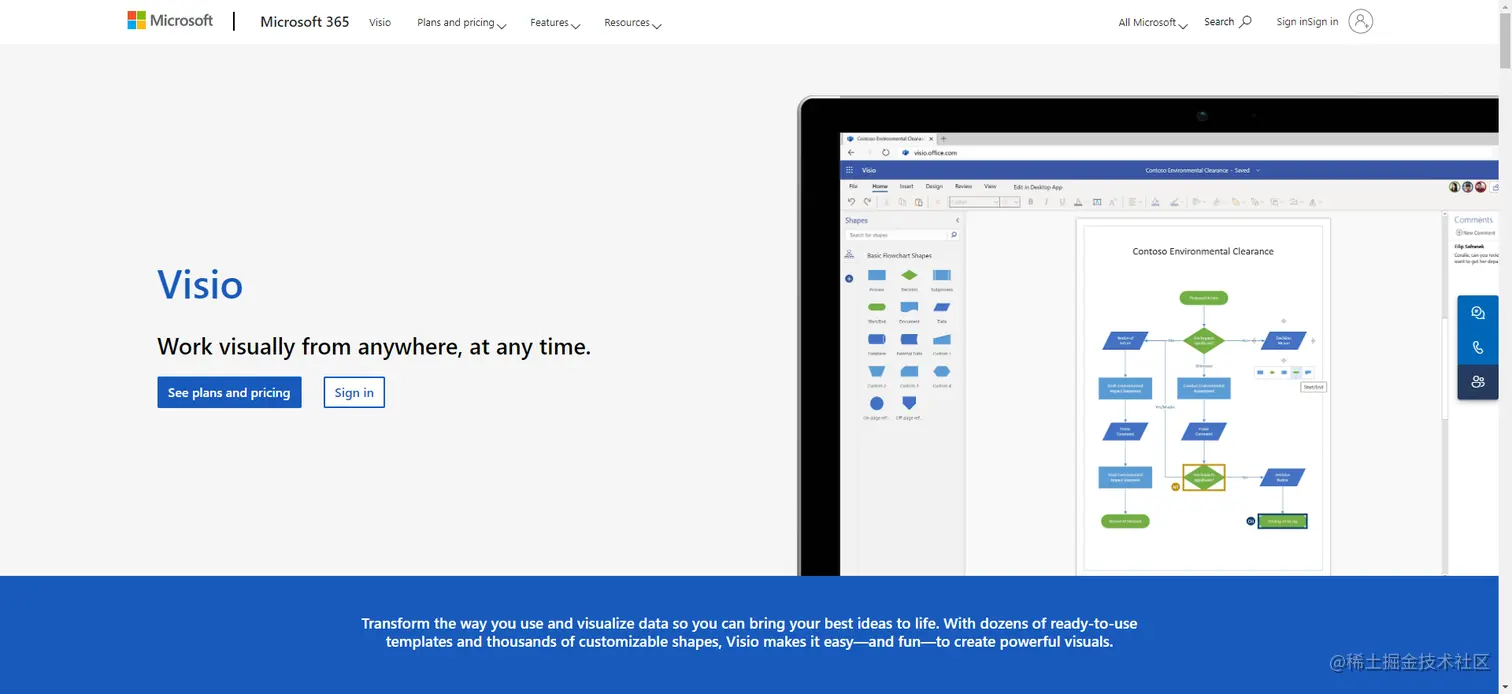Pick the On-page reference circle in the Shapes panel
Viewport: 1512px width, 694px height.
(877, 403)
